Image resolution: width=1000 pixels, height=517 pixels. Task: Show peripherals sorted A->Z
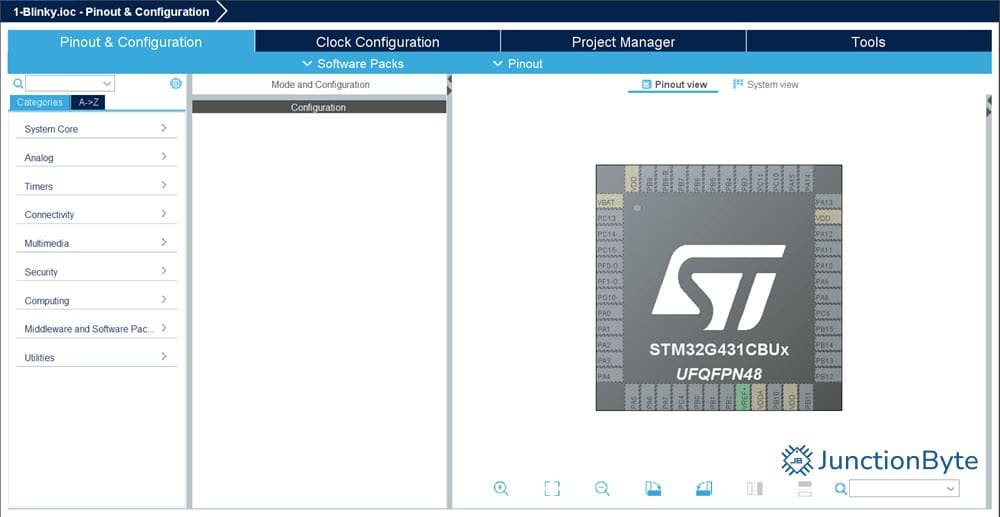click(x=88, y=102)
